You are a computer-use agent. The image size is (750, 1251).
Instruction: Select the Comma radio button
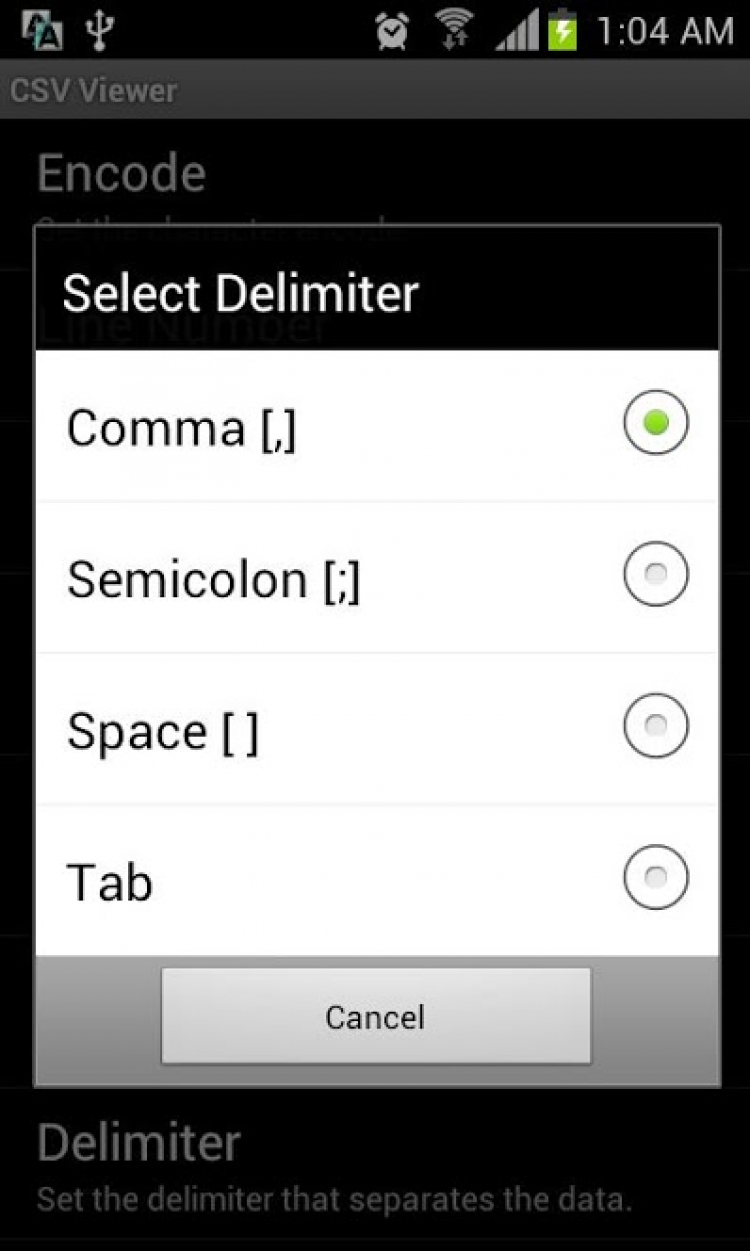pyautogui.click(x=656, y=423)
